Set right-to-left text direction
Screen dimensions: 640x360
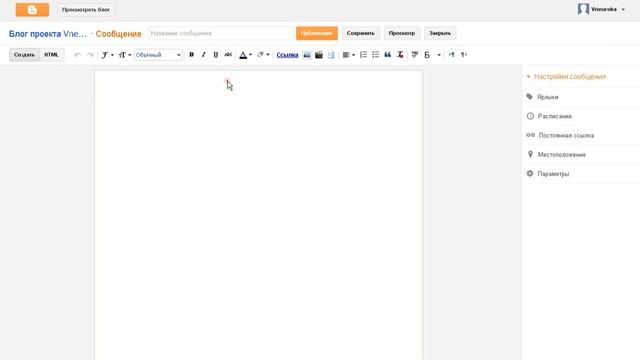(464, 55)
